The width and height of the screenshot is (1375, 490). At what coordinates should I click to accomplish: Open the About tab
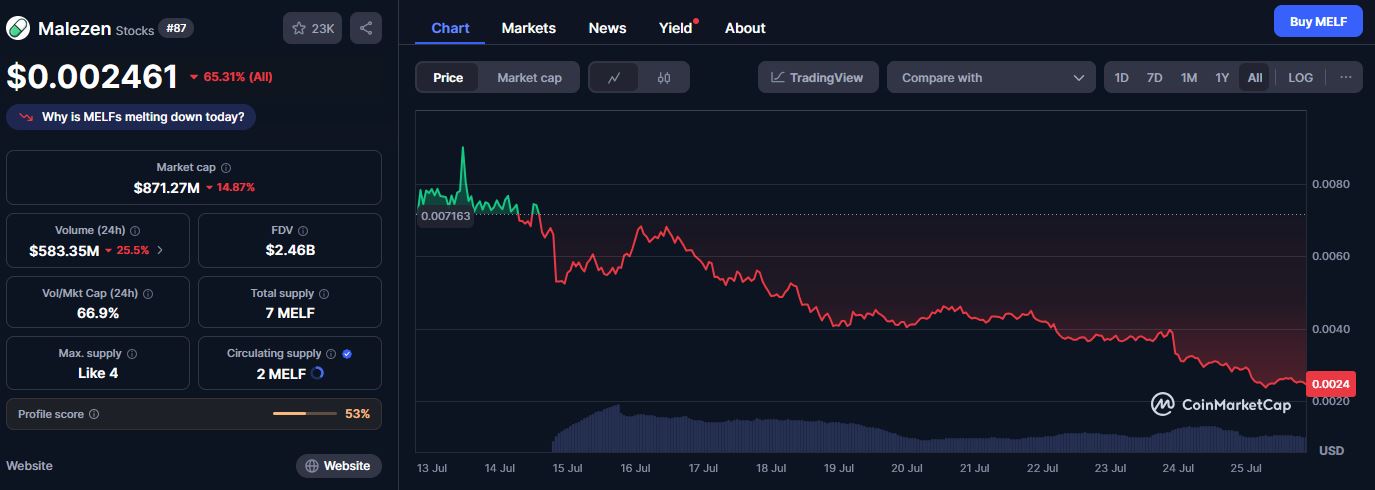pyautogui.click(x=745, y=28)
